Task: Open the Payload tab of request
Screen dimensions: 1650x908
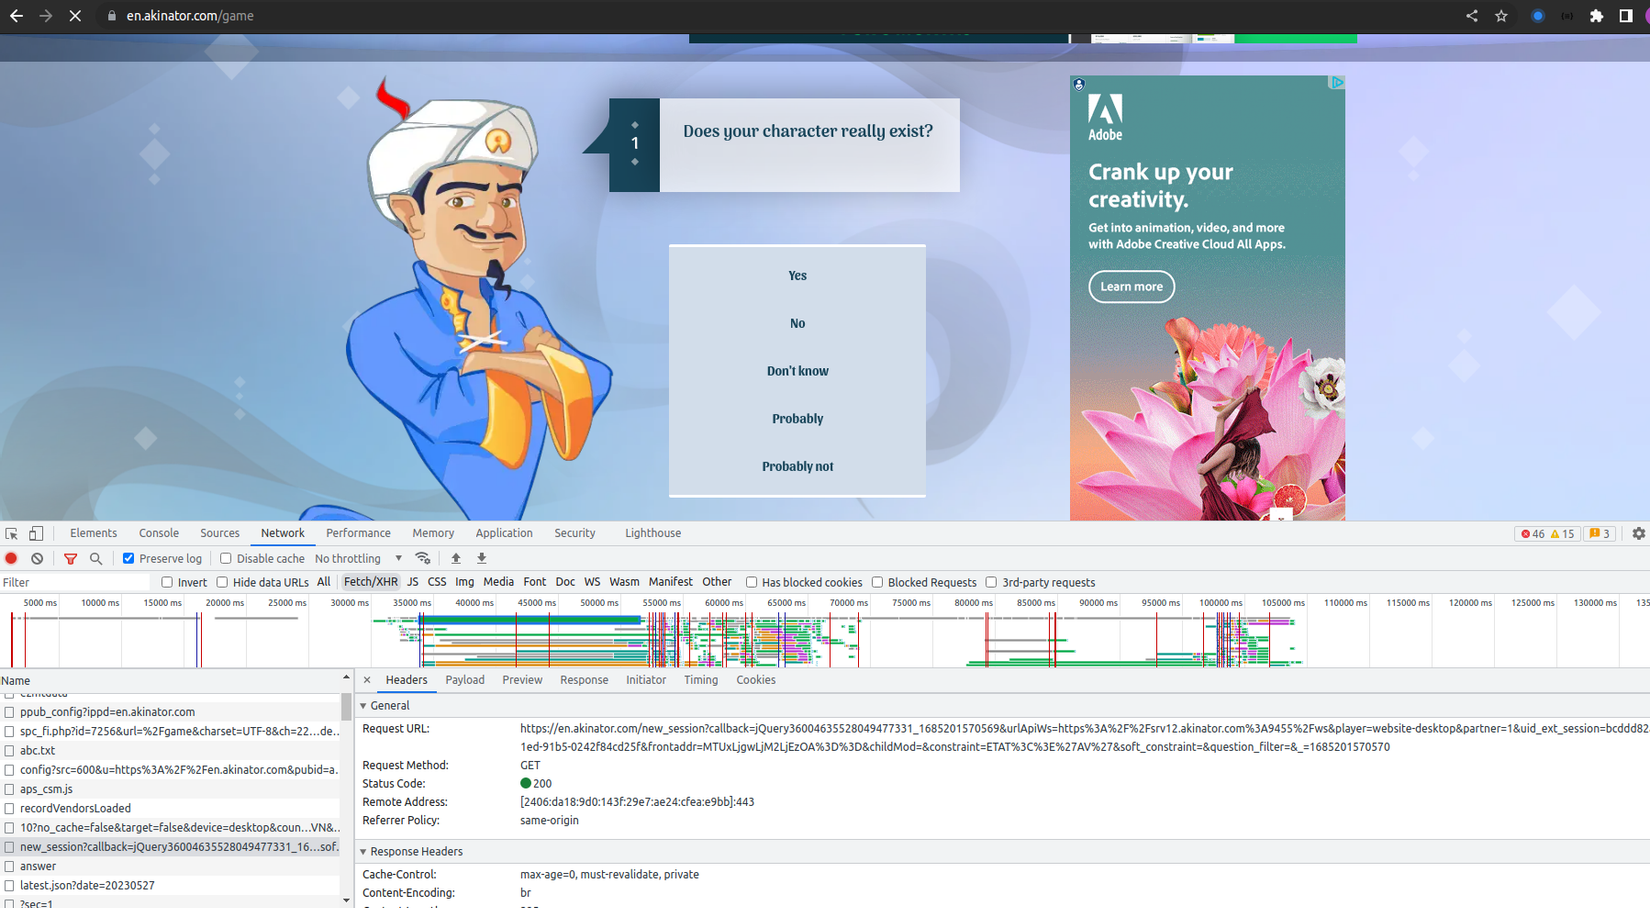Action: 464,680
